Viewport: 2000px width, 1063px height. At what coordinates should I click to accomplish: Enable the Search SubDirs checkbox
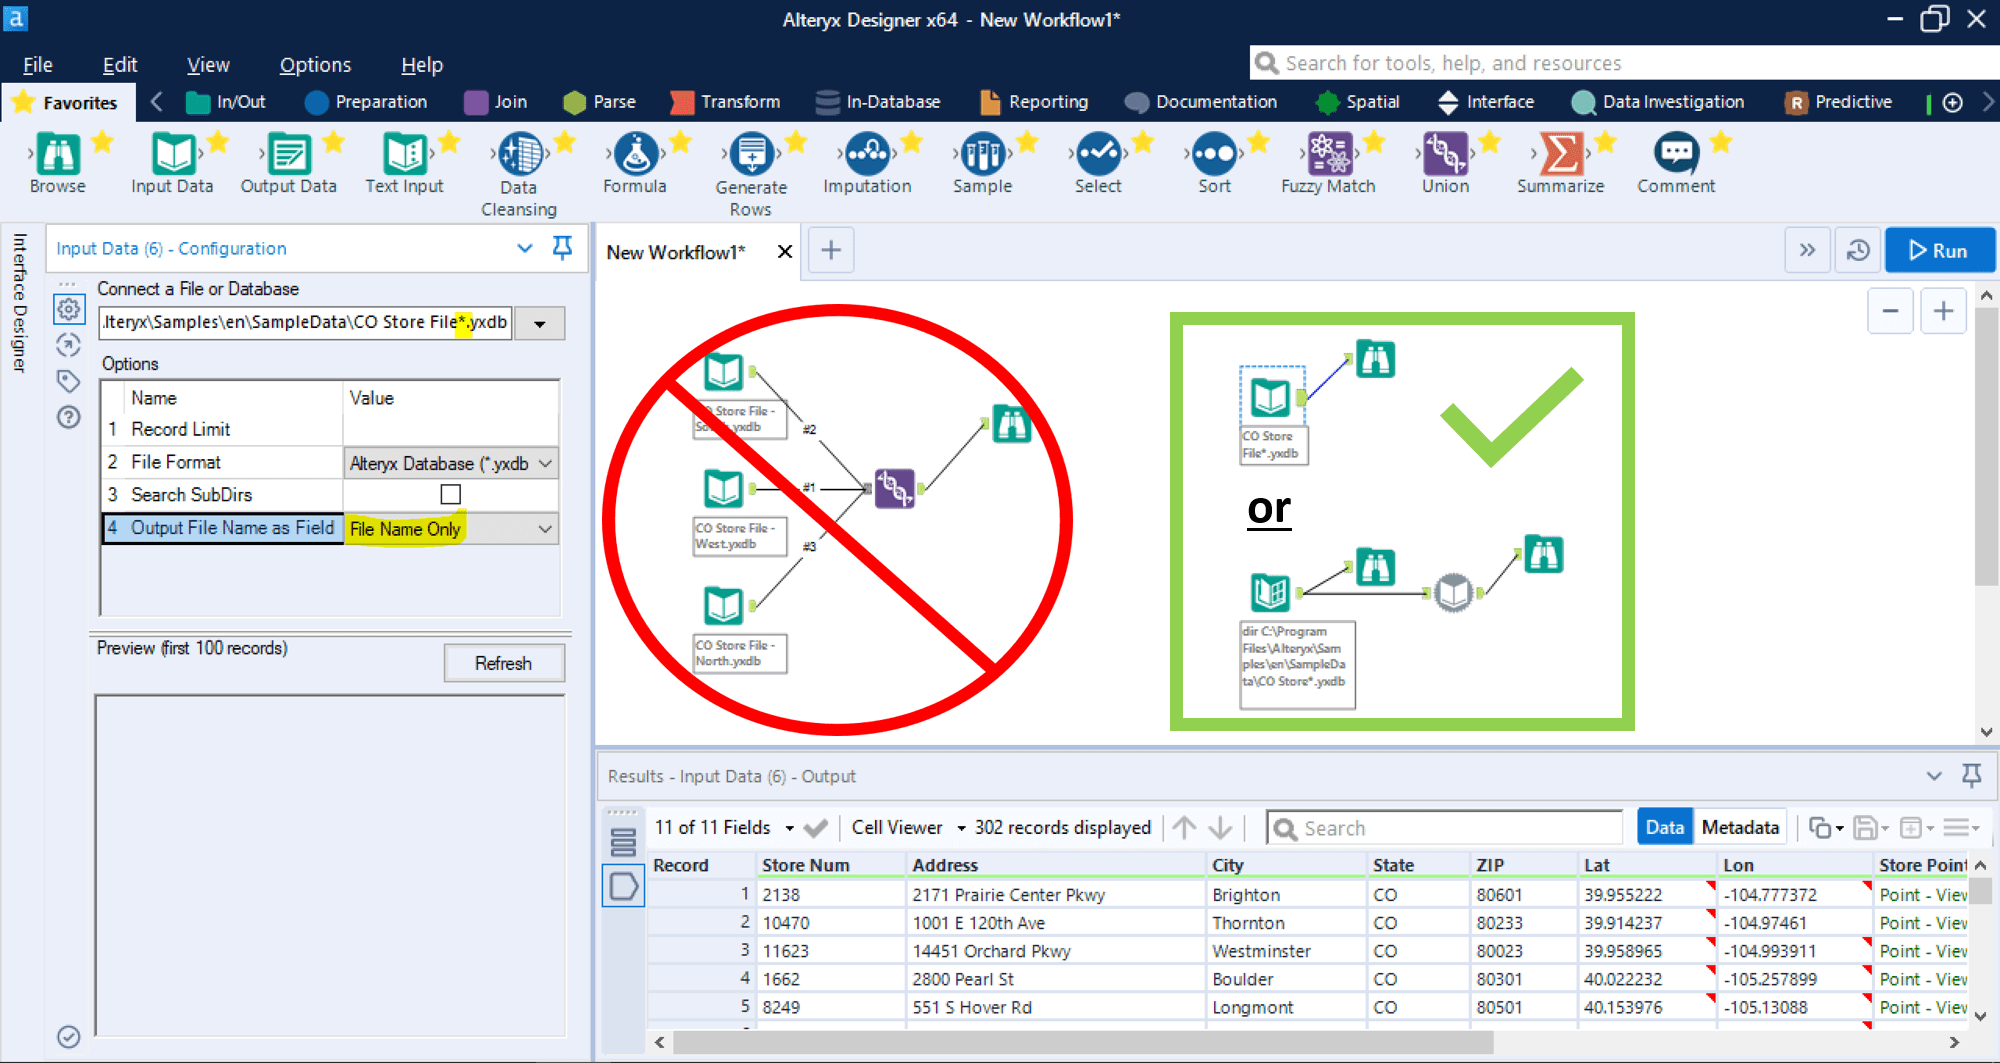point(451,494)
